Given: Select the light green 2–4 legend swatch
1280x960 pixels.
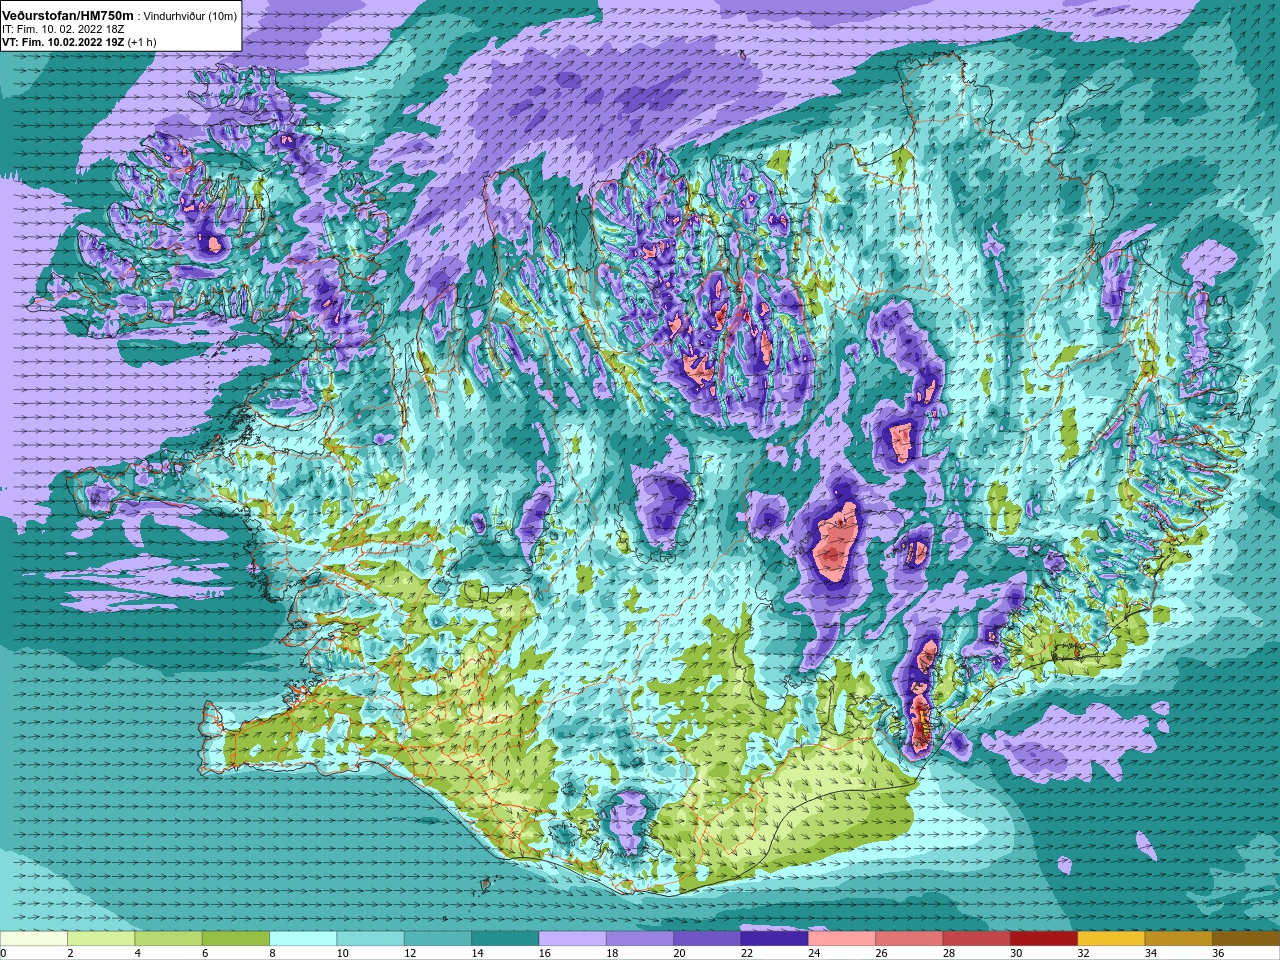Looking at the screenshot, I should click(101, 939).
